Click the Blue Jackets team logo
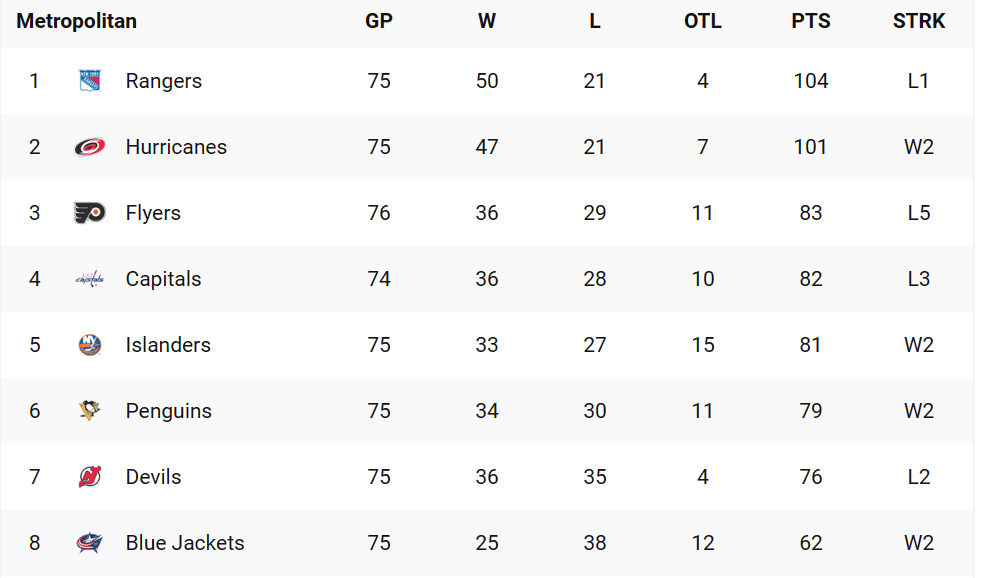The width and height of the screenshot is (983, 578). [x=90, y=543]
